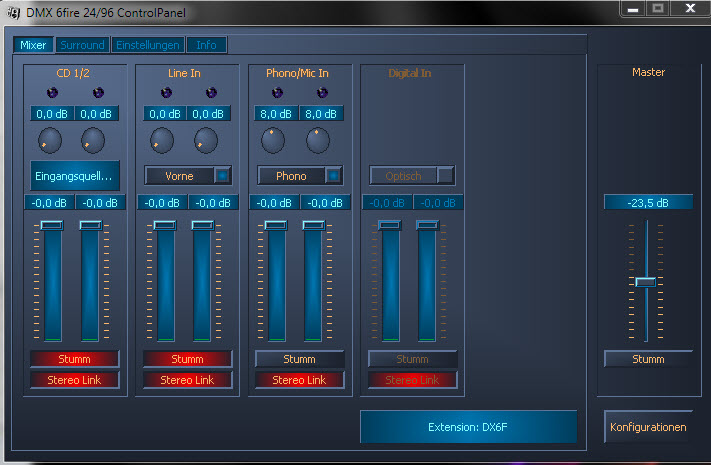Image resolution: width=711 pixels, height=465 pixels.
Task: Open the Eingangsquelle selector for CD 1/2
Action: pyautogui.click(x=75, y=176)
